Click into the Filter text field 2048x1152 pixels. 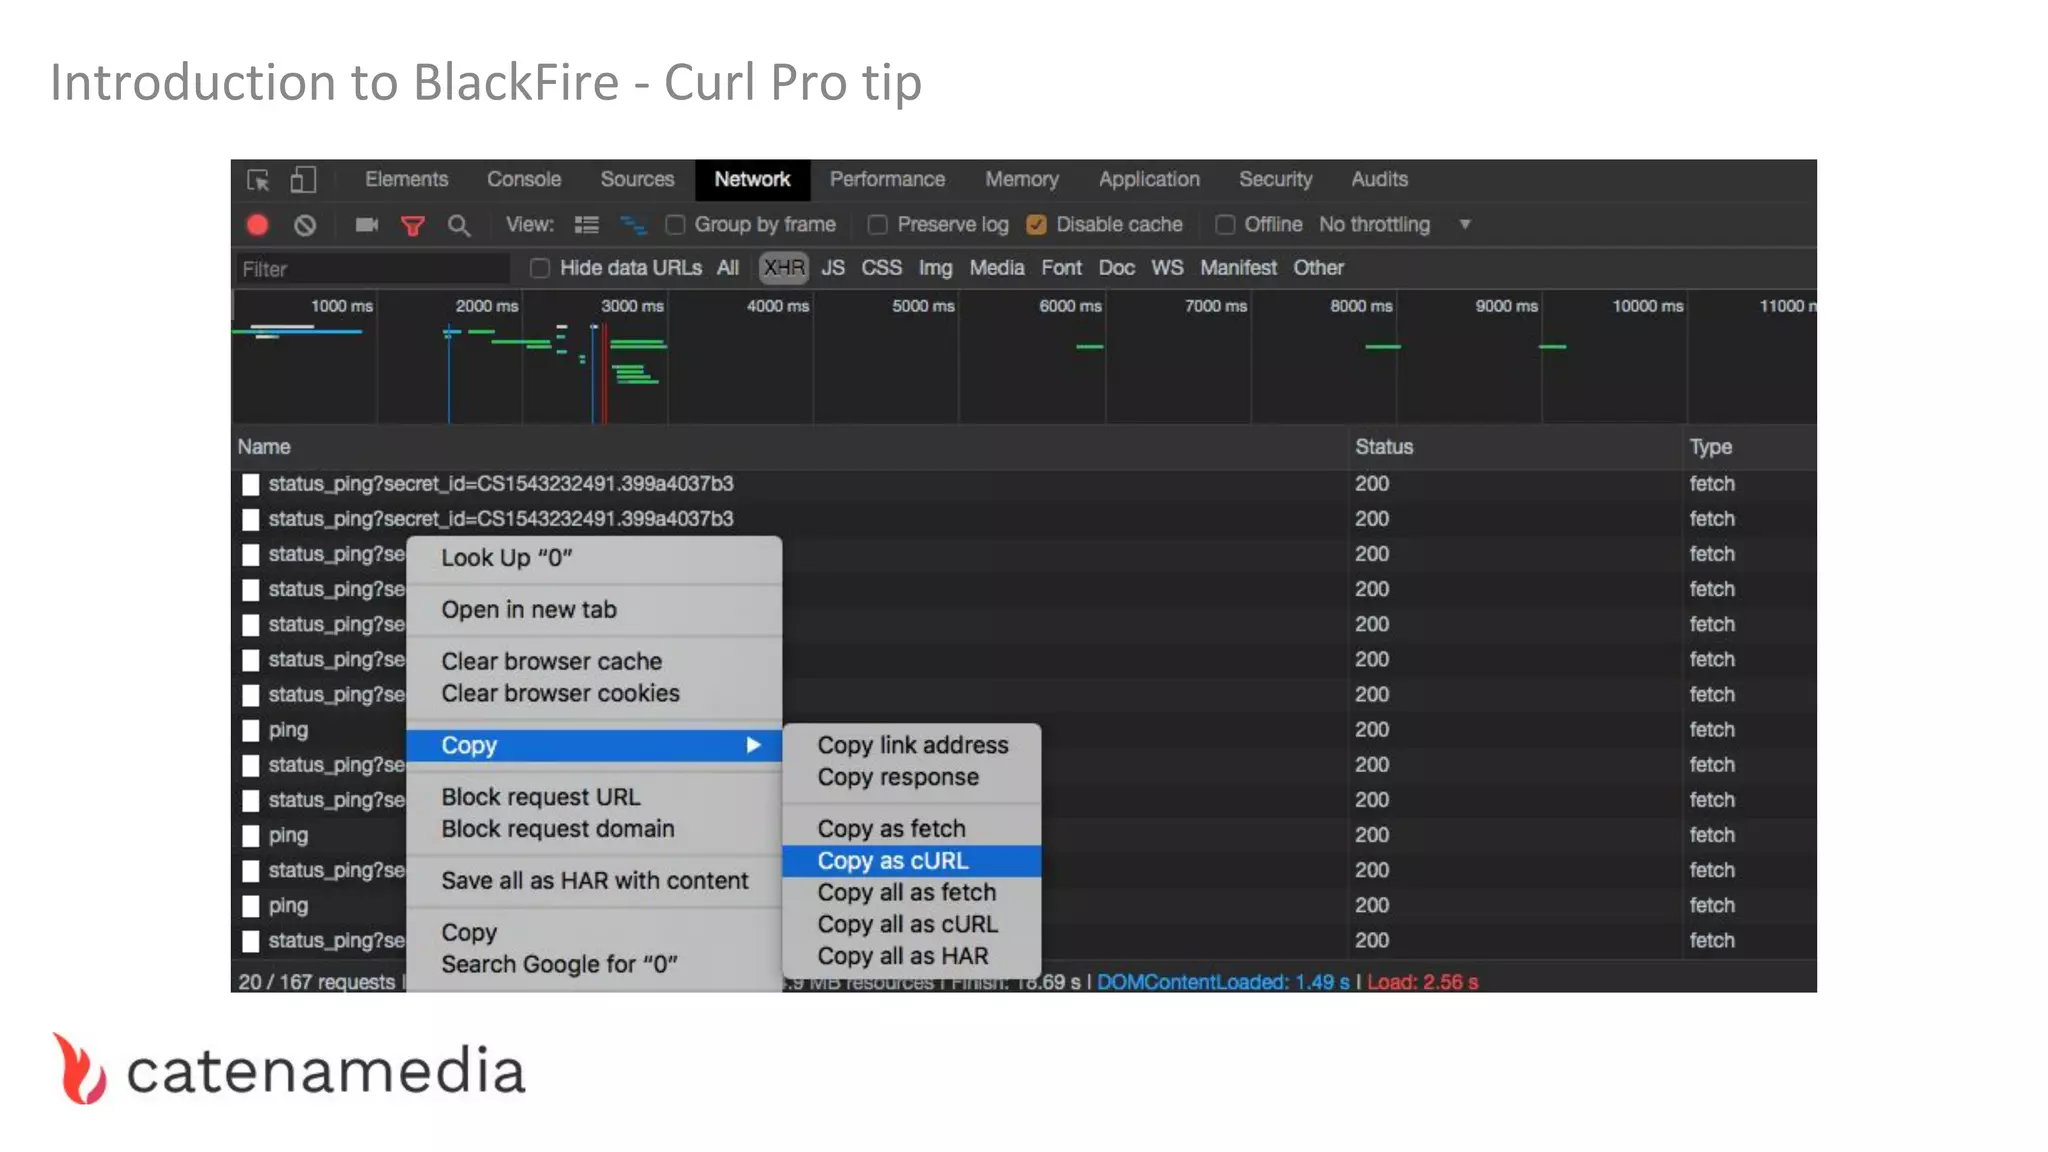click(372, 269)
